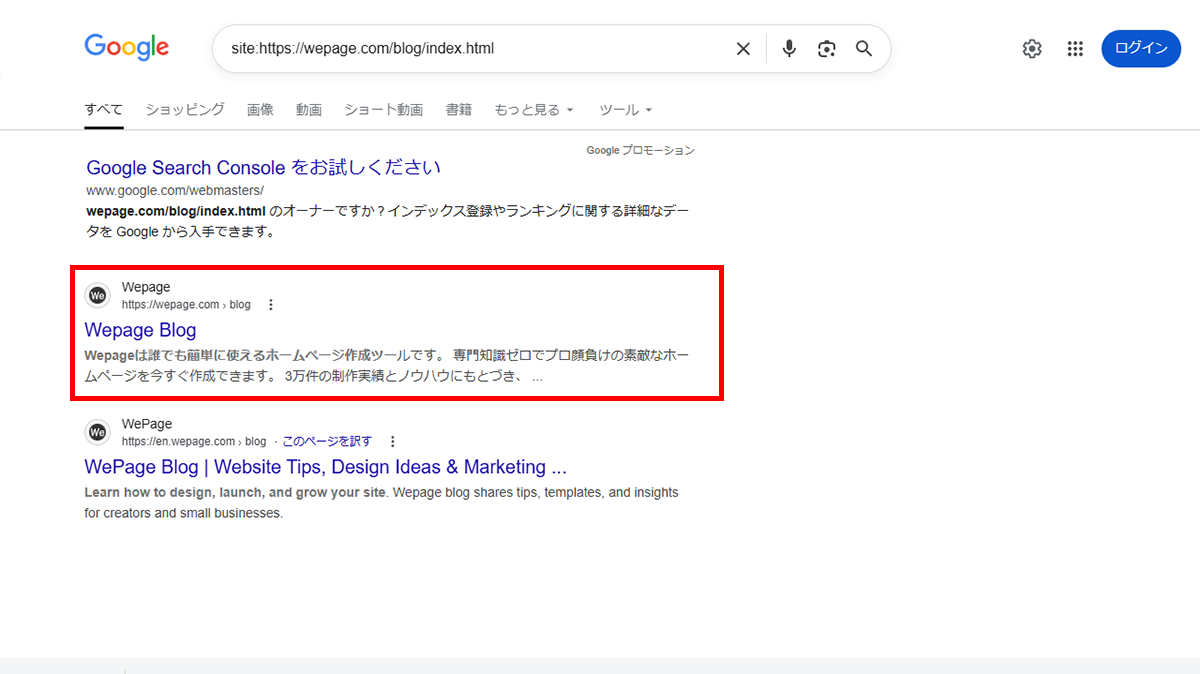Open Google Lens image search icon
Screen dimensions: 1200x674
coord(826,49)
